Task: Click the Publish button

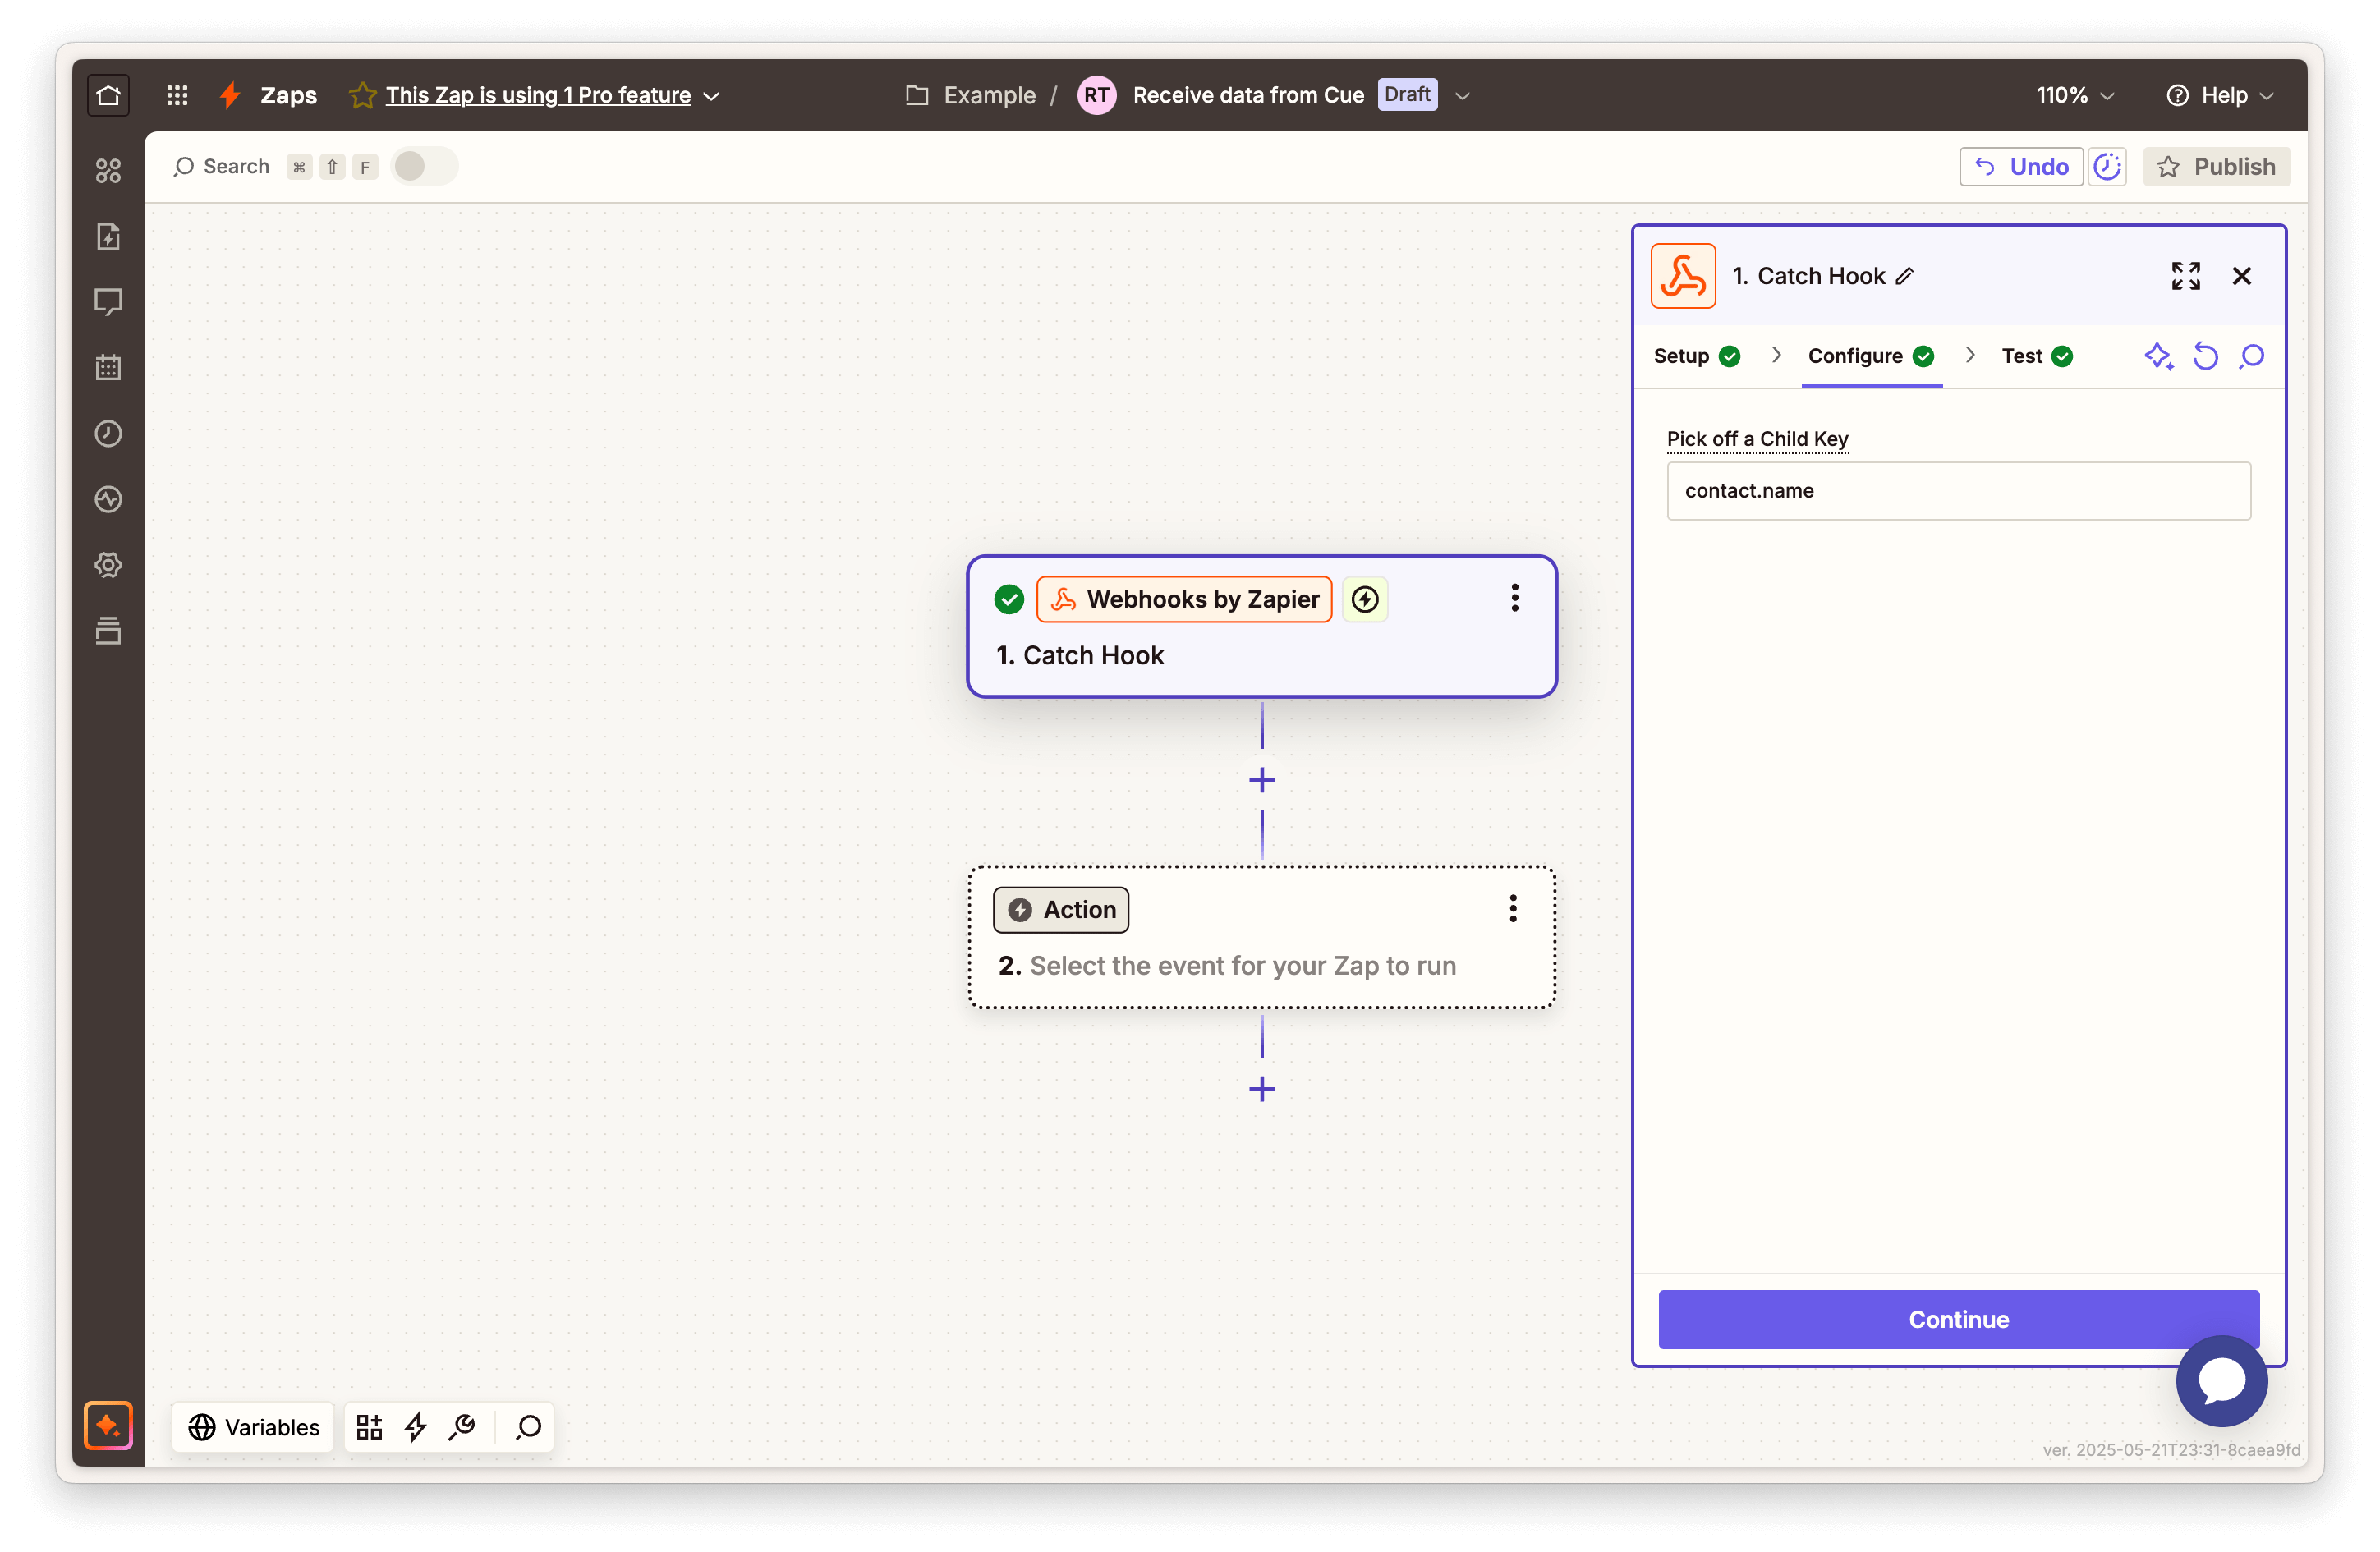Action: [2216, 166]
